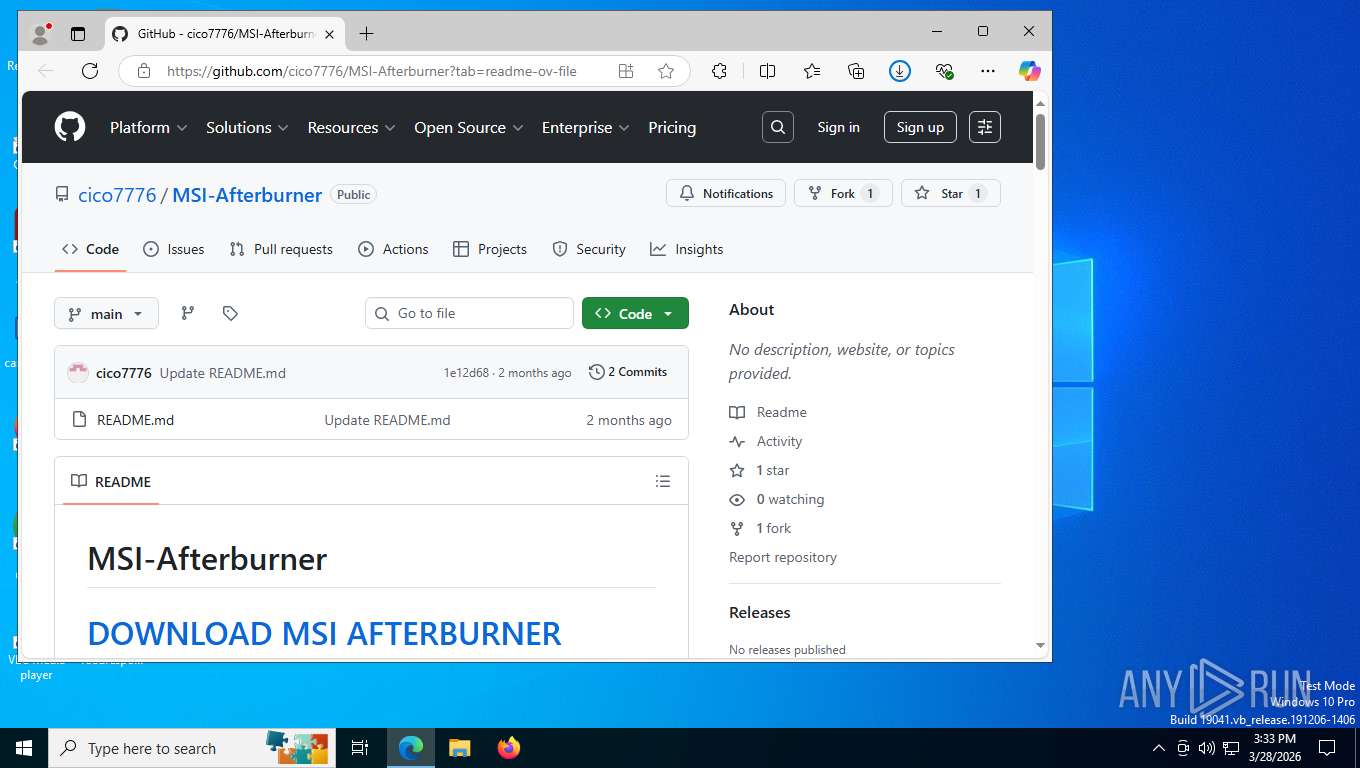Open notification center on taskbar
Viewport: 1360px width, 768px height.
coord(1327,748)
